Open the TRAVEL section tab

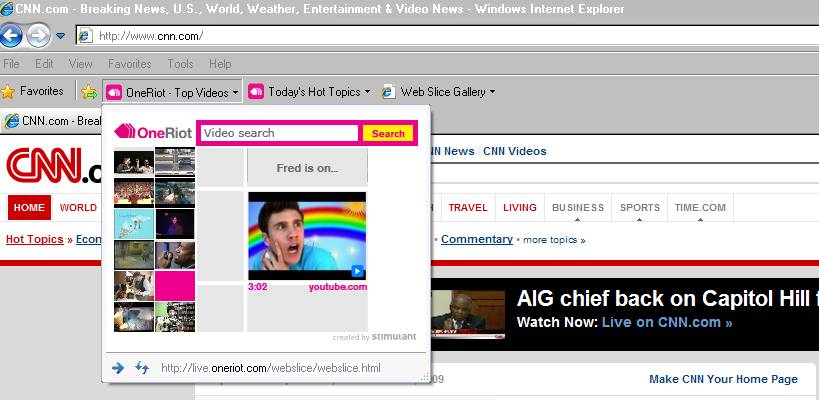tap(467, 207)
